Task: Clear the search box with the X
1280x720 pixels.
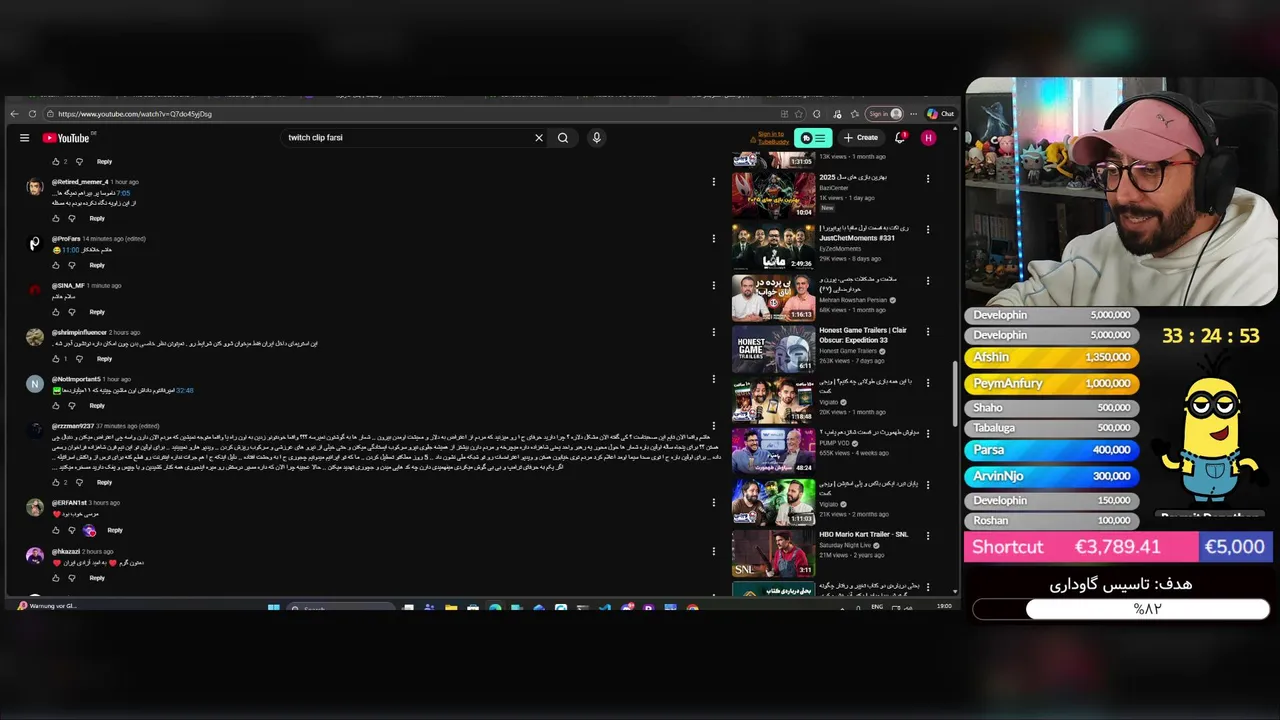Action: 539,138
